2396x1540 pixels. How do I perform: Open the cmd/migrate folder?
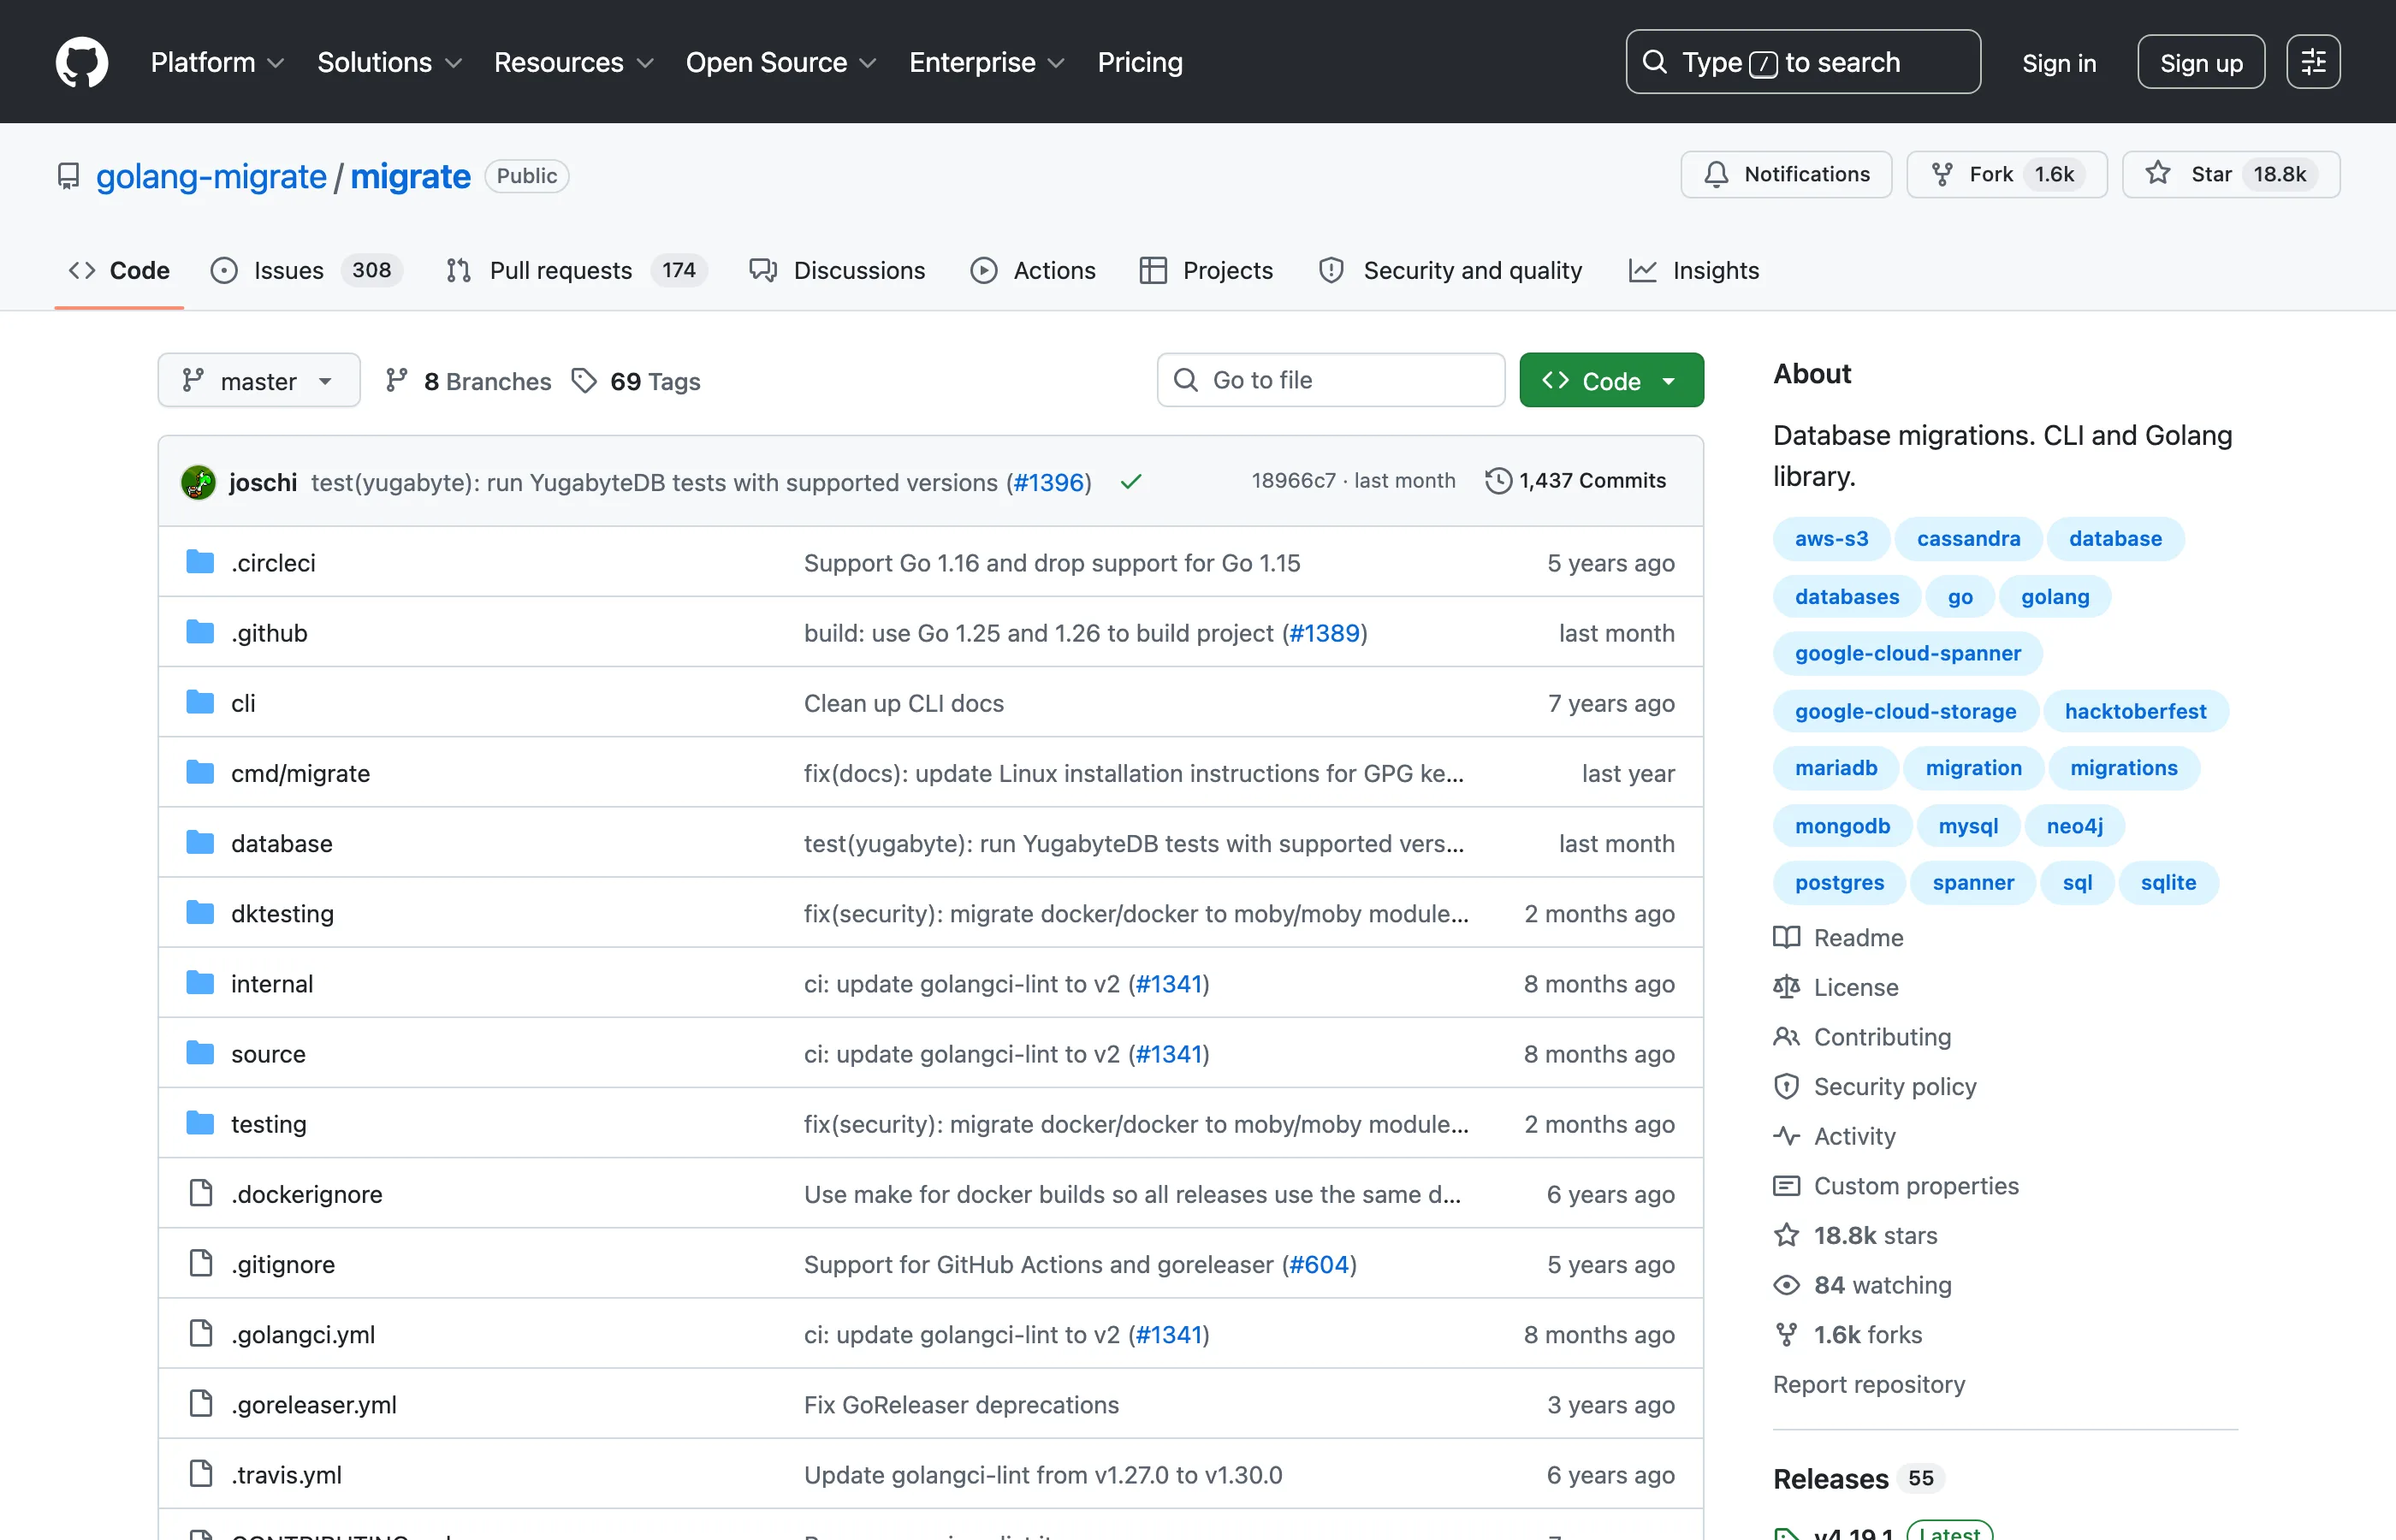coord(300,773)
